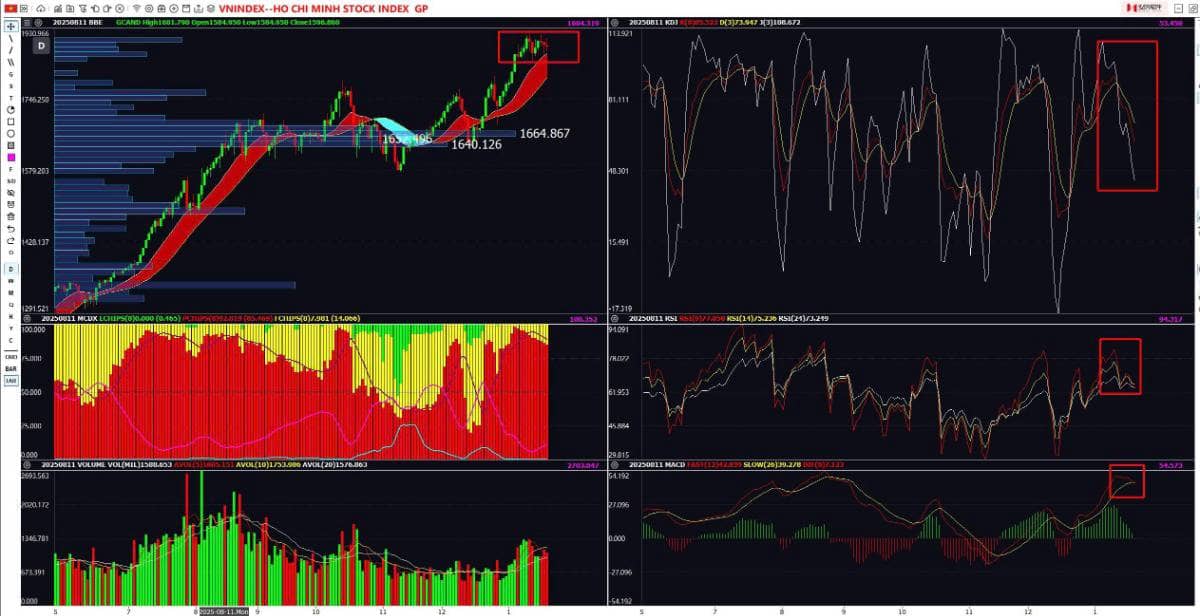
Task: Open the MACD panel settings gear
Action: point(615,464)
